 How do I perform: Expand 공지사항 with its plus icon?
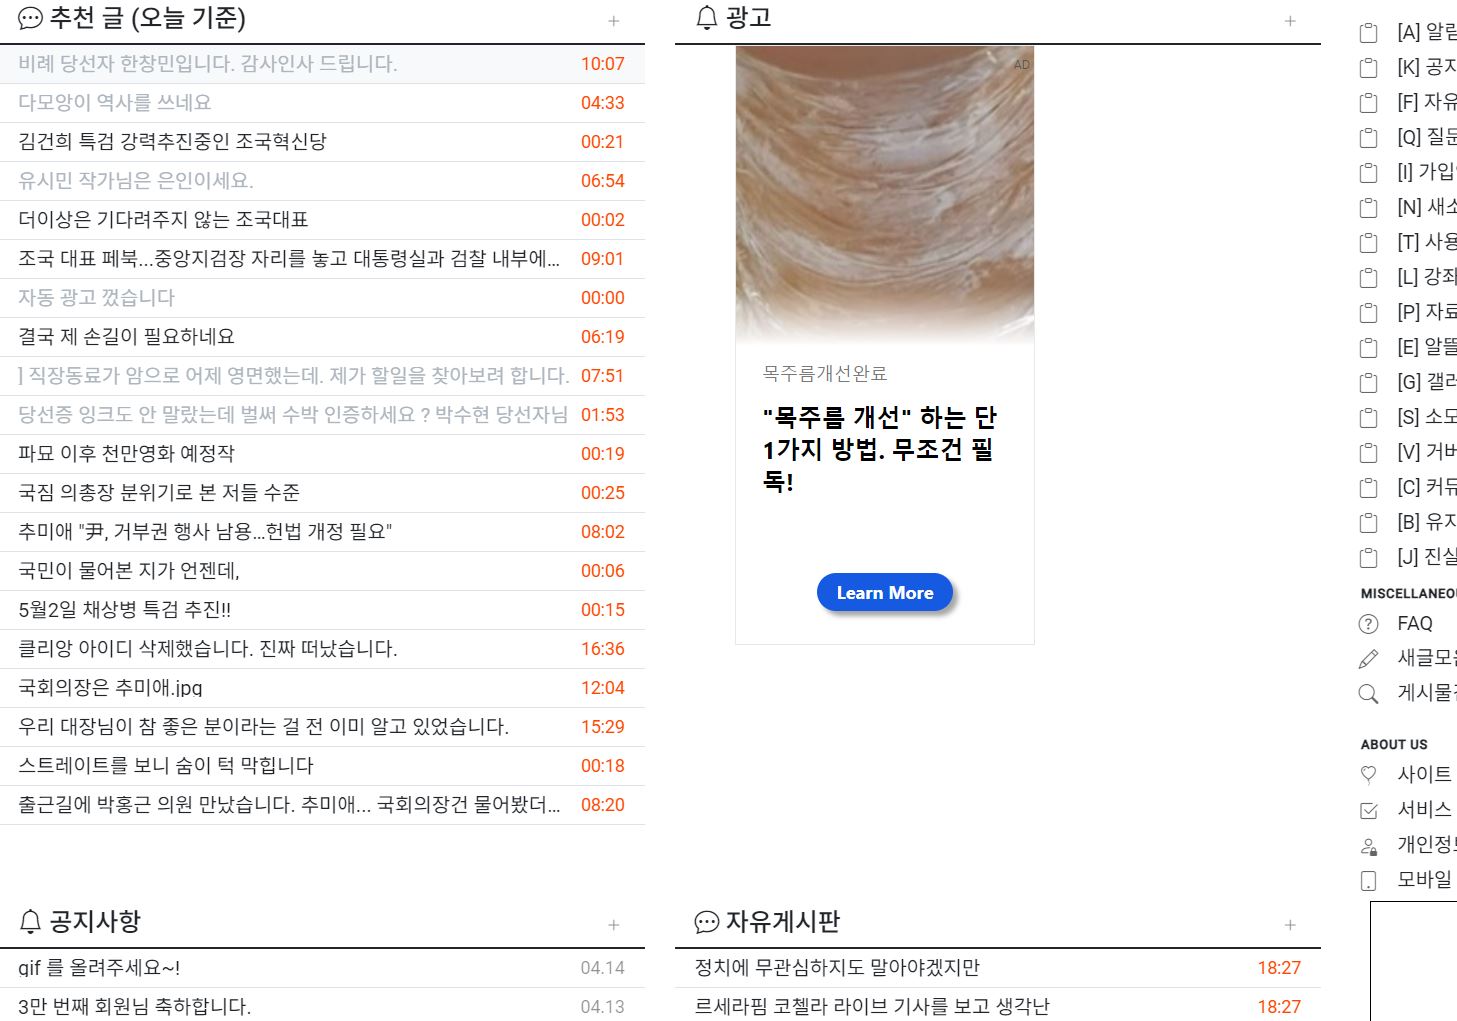(614, 925)
